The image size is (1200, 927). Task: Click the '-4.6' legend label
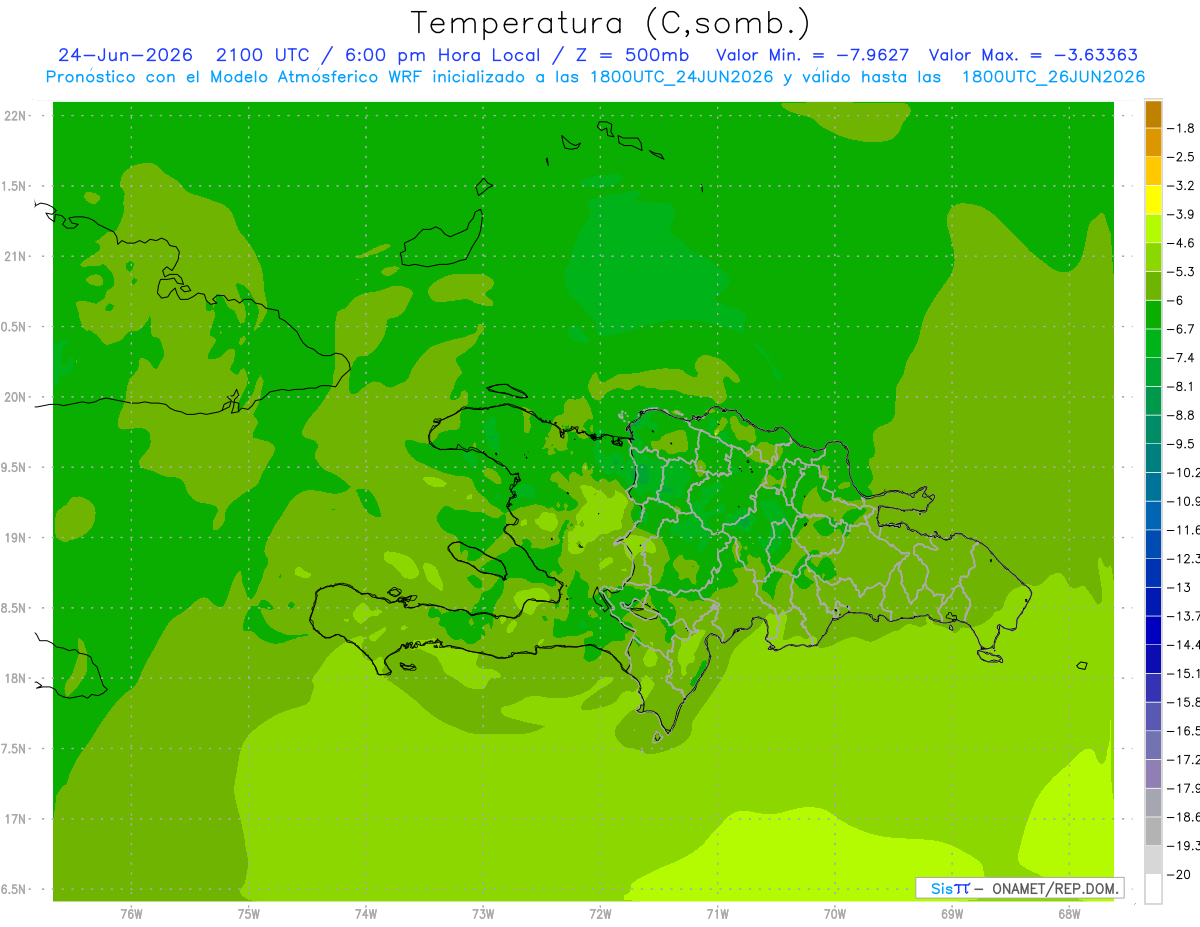[1181, 243]
